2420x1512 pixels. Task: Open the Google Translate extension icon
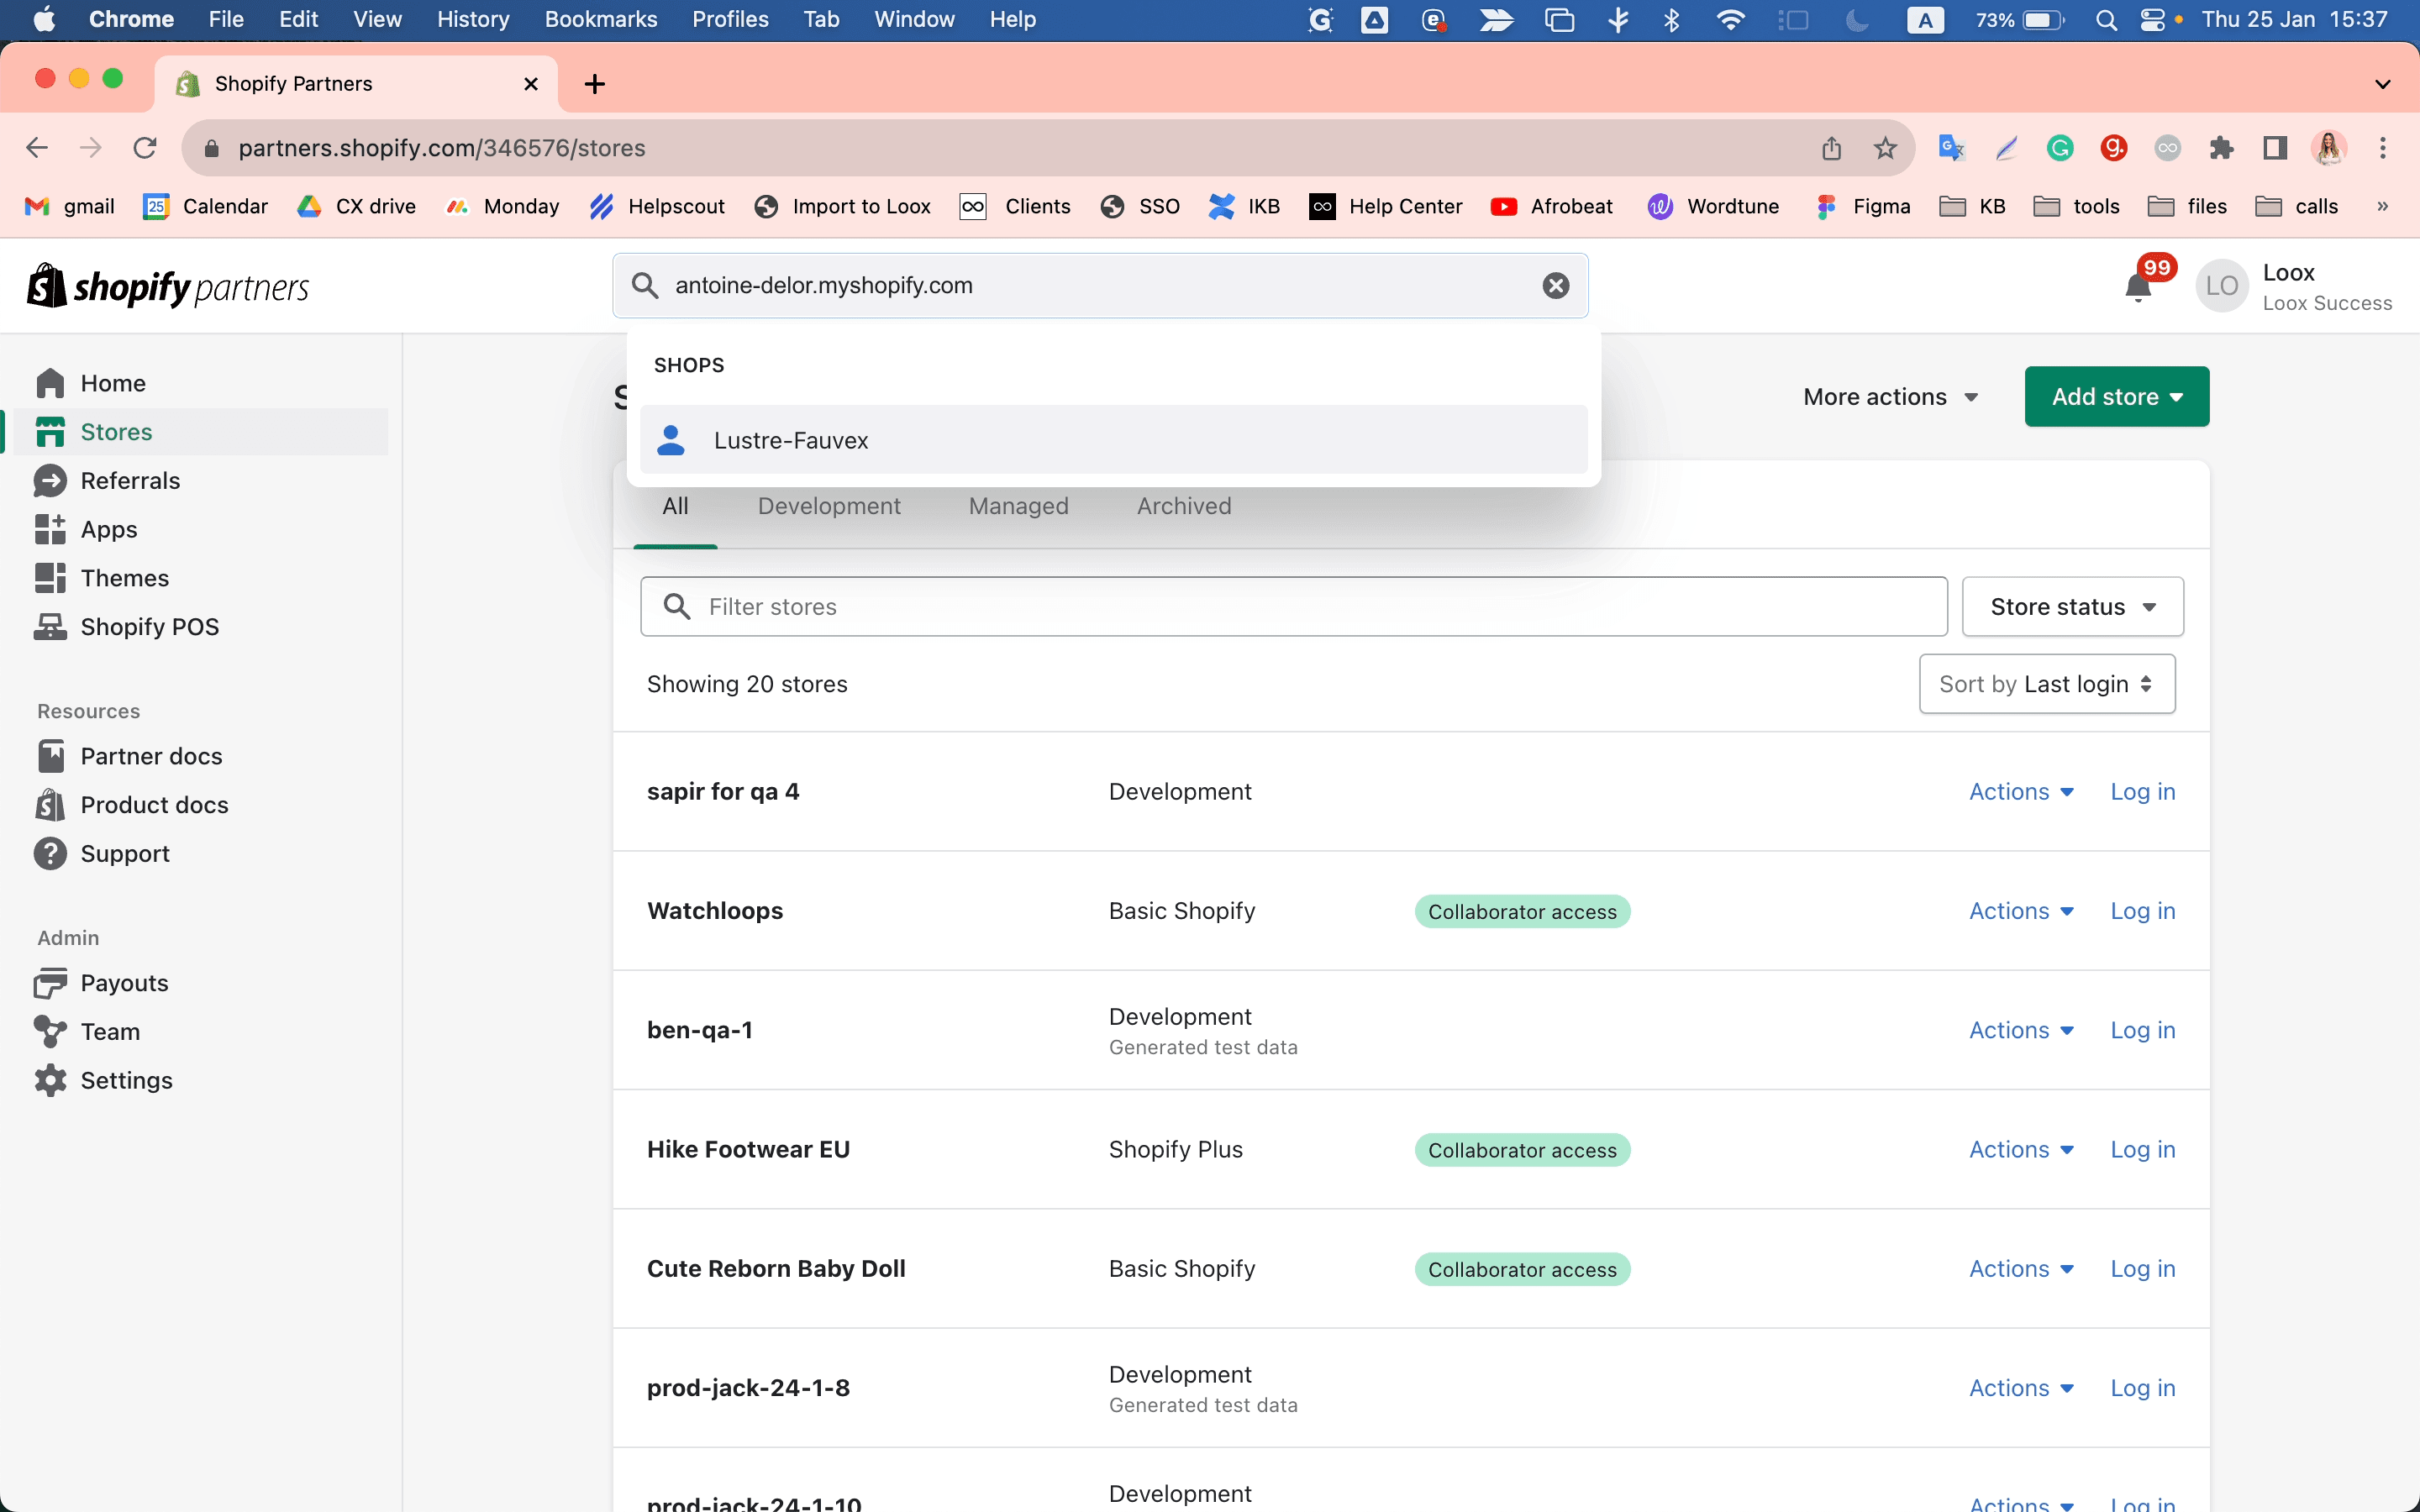[1951, 148]
